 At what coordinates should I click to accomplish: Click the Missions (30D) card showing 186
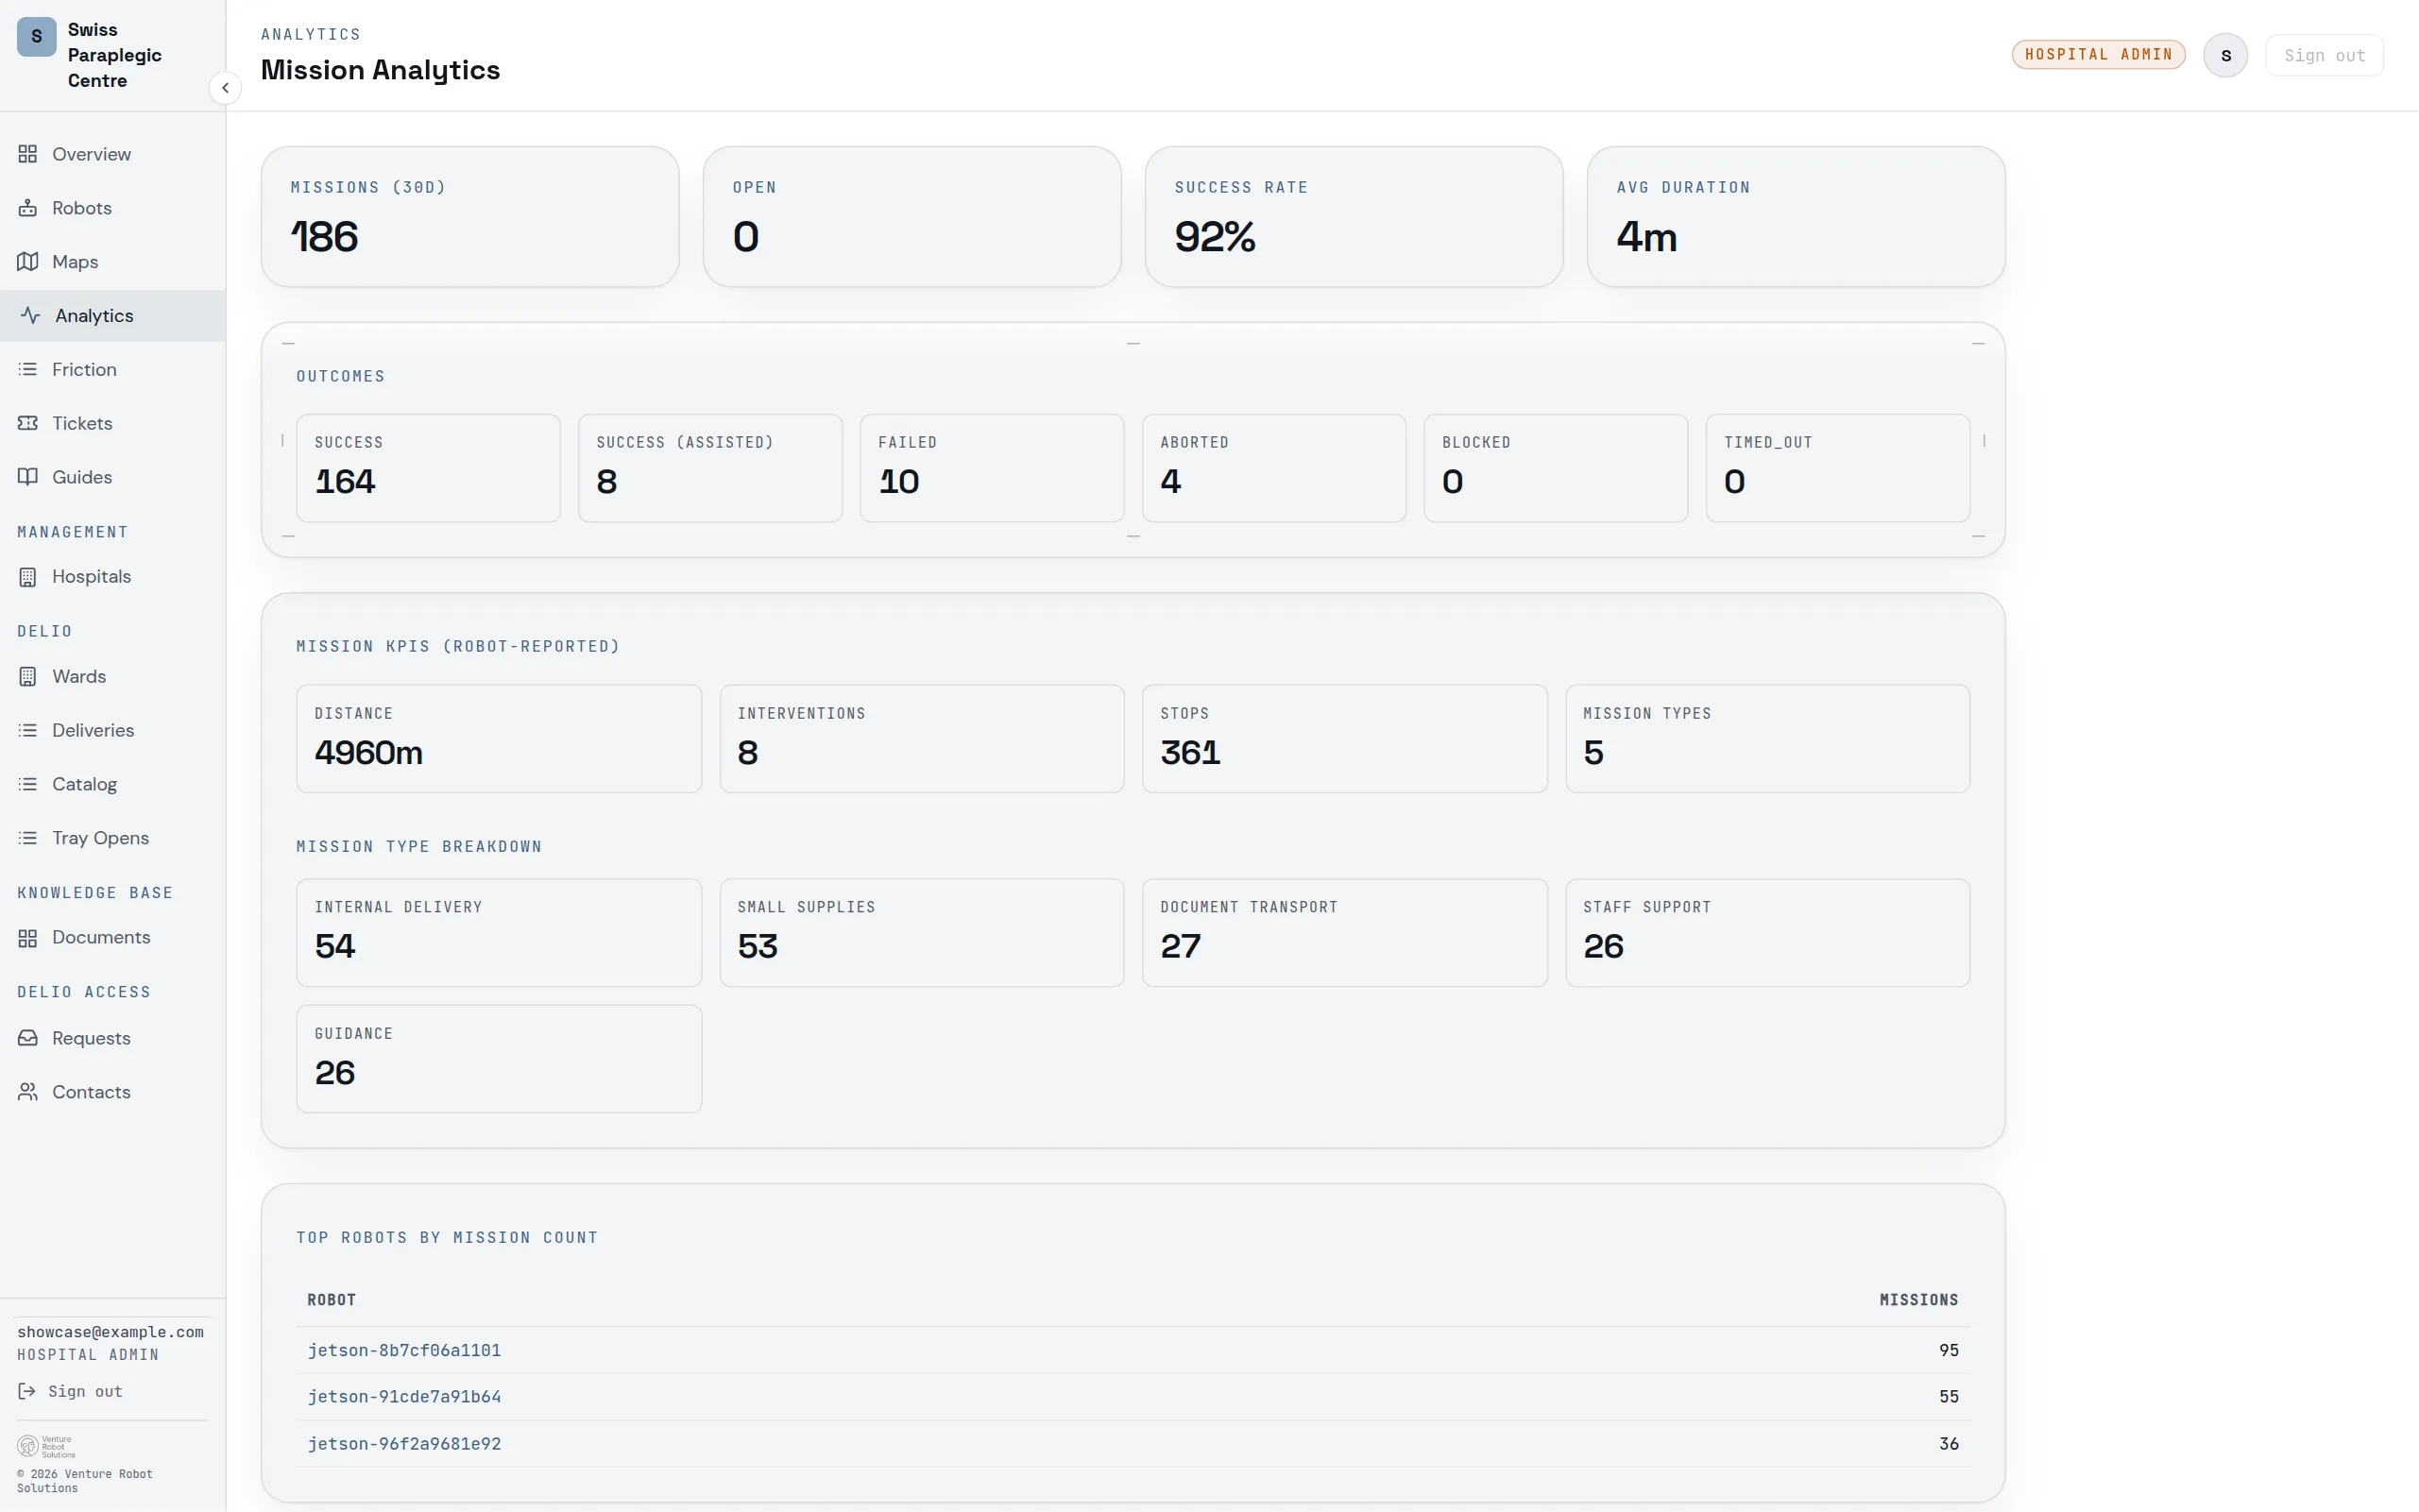[470, 217]
